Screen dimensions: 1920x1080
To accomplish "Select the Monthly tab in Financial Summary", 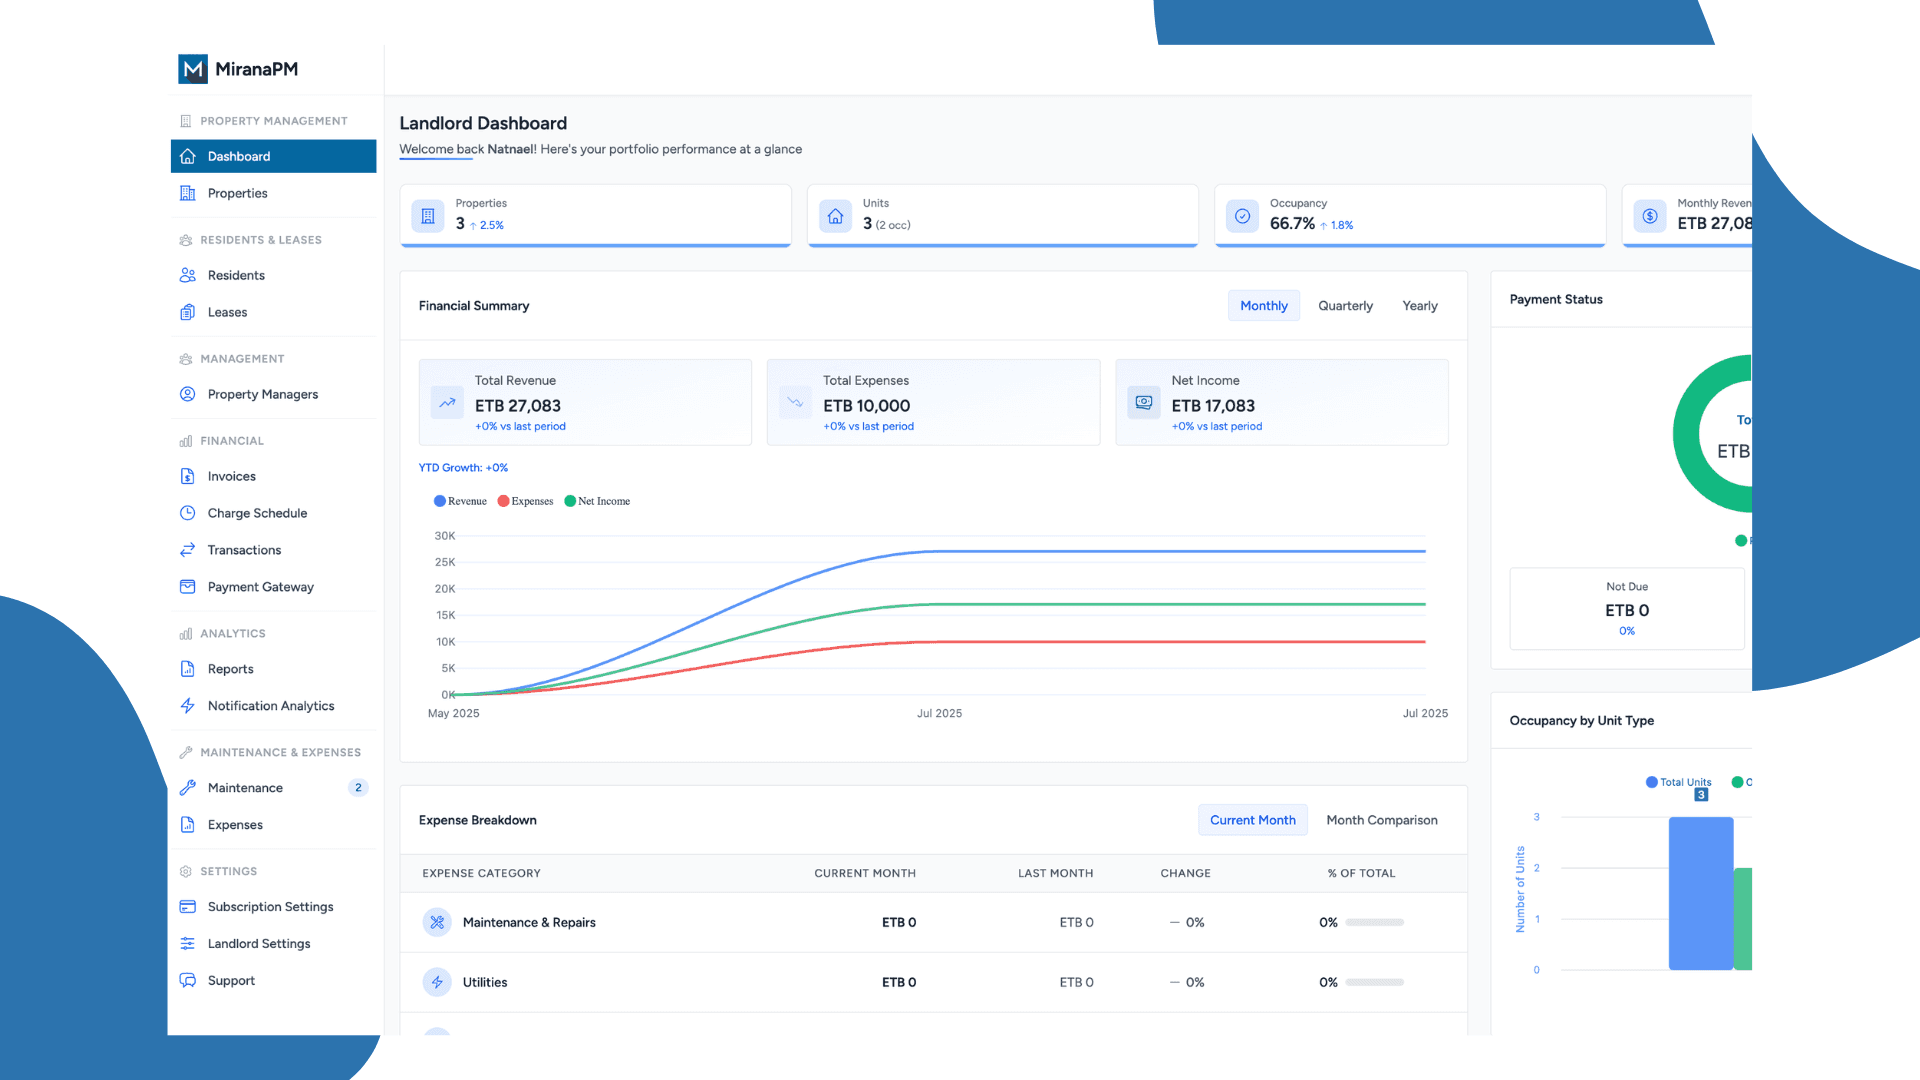I will pyautogui.click(x=1263, y=305).
